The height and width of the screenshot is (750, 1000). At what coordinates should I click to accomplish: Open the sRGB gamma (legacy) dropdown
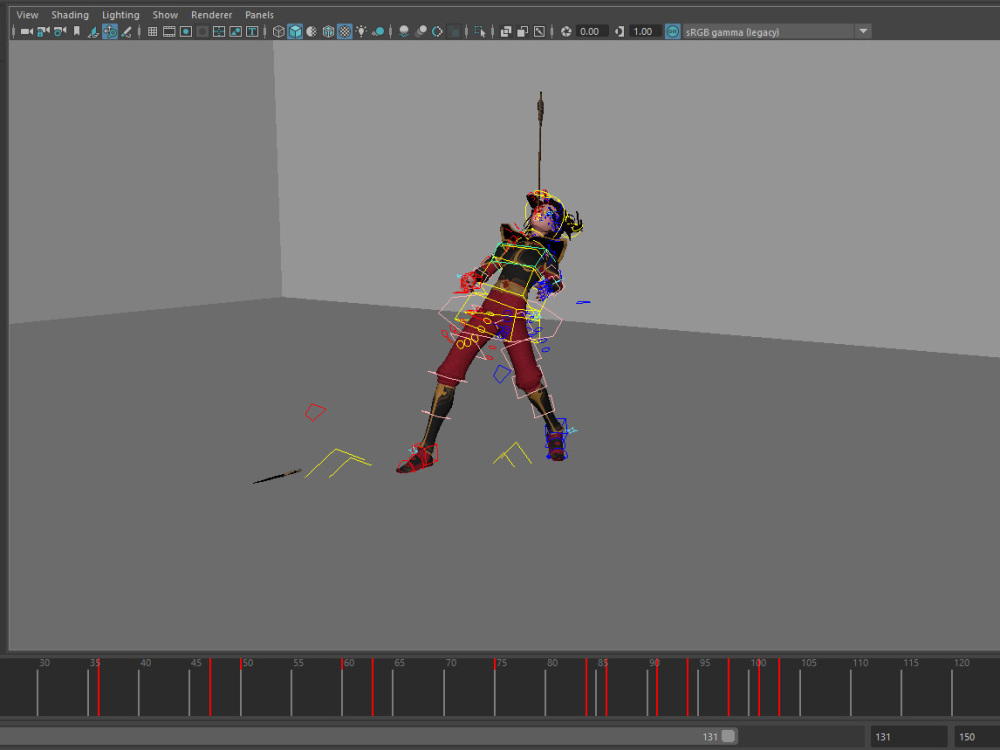coord(776,31)
